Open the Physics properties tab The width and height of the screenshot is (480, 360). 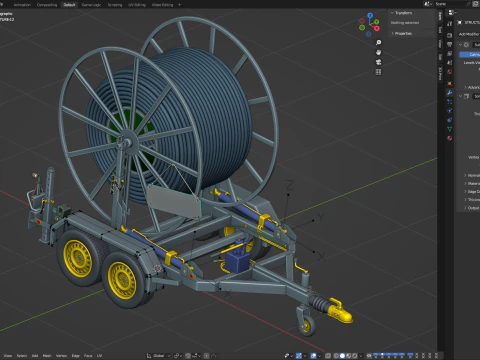(x=450, y=111)
